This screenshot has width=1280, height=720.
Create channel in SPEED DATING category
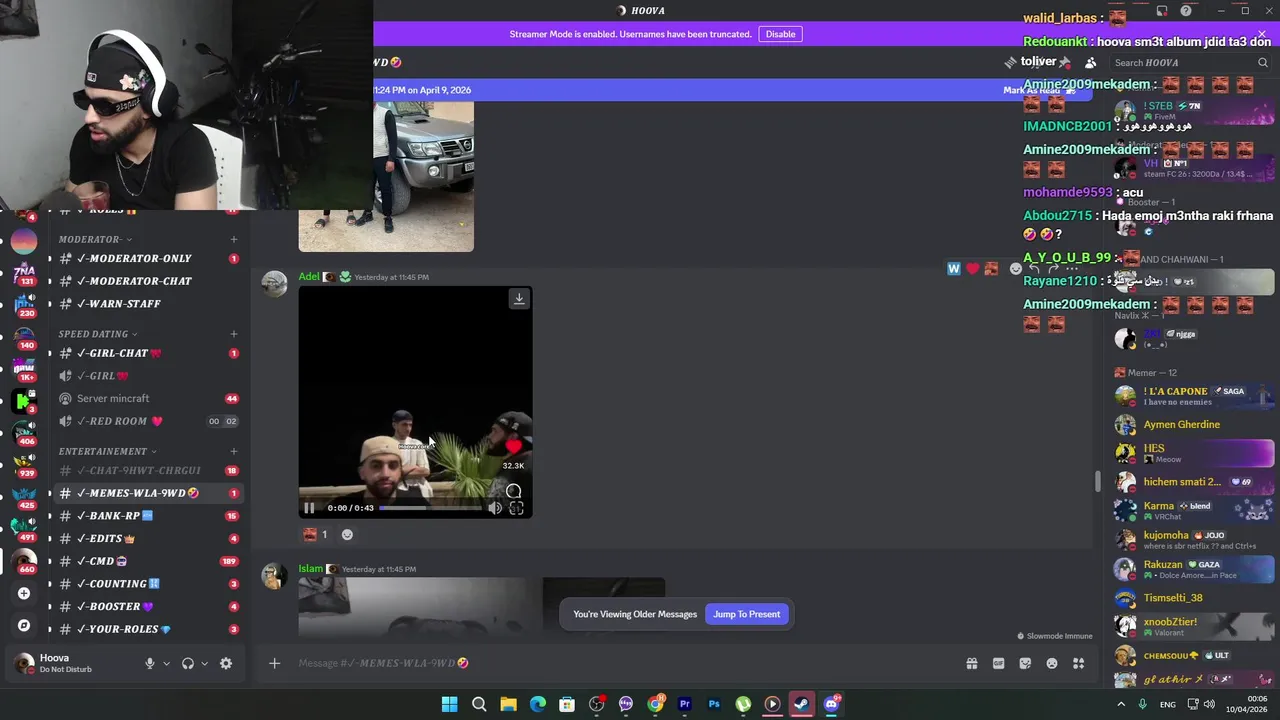pyautogui.click(x=234, y=334)
